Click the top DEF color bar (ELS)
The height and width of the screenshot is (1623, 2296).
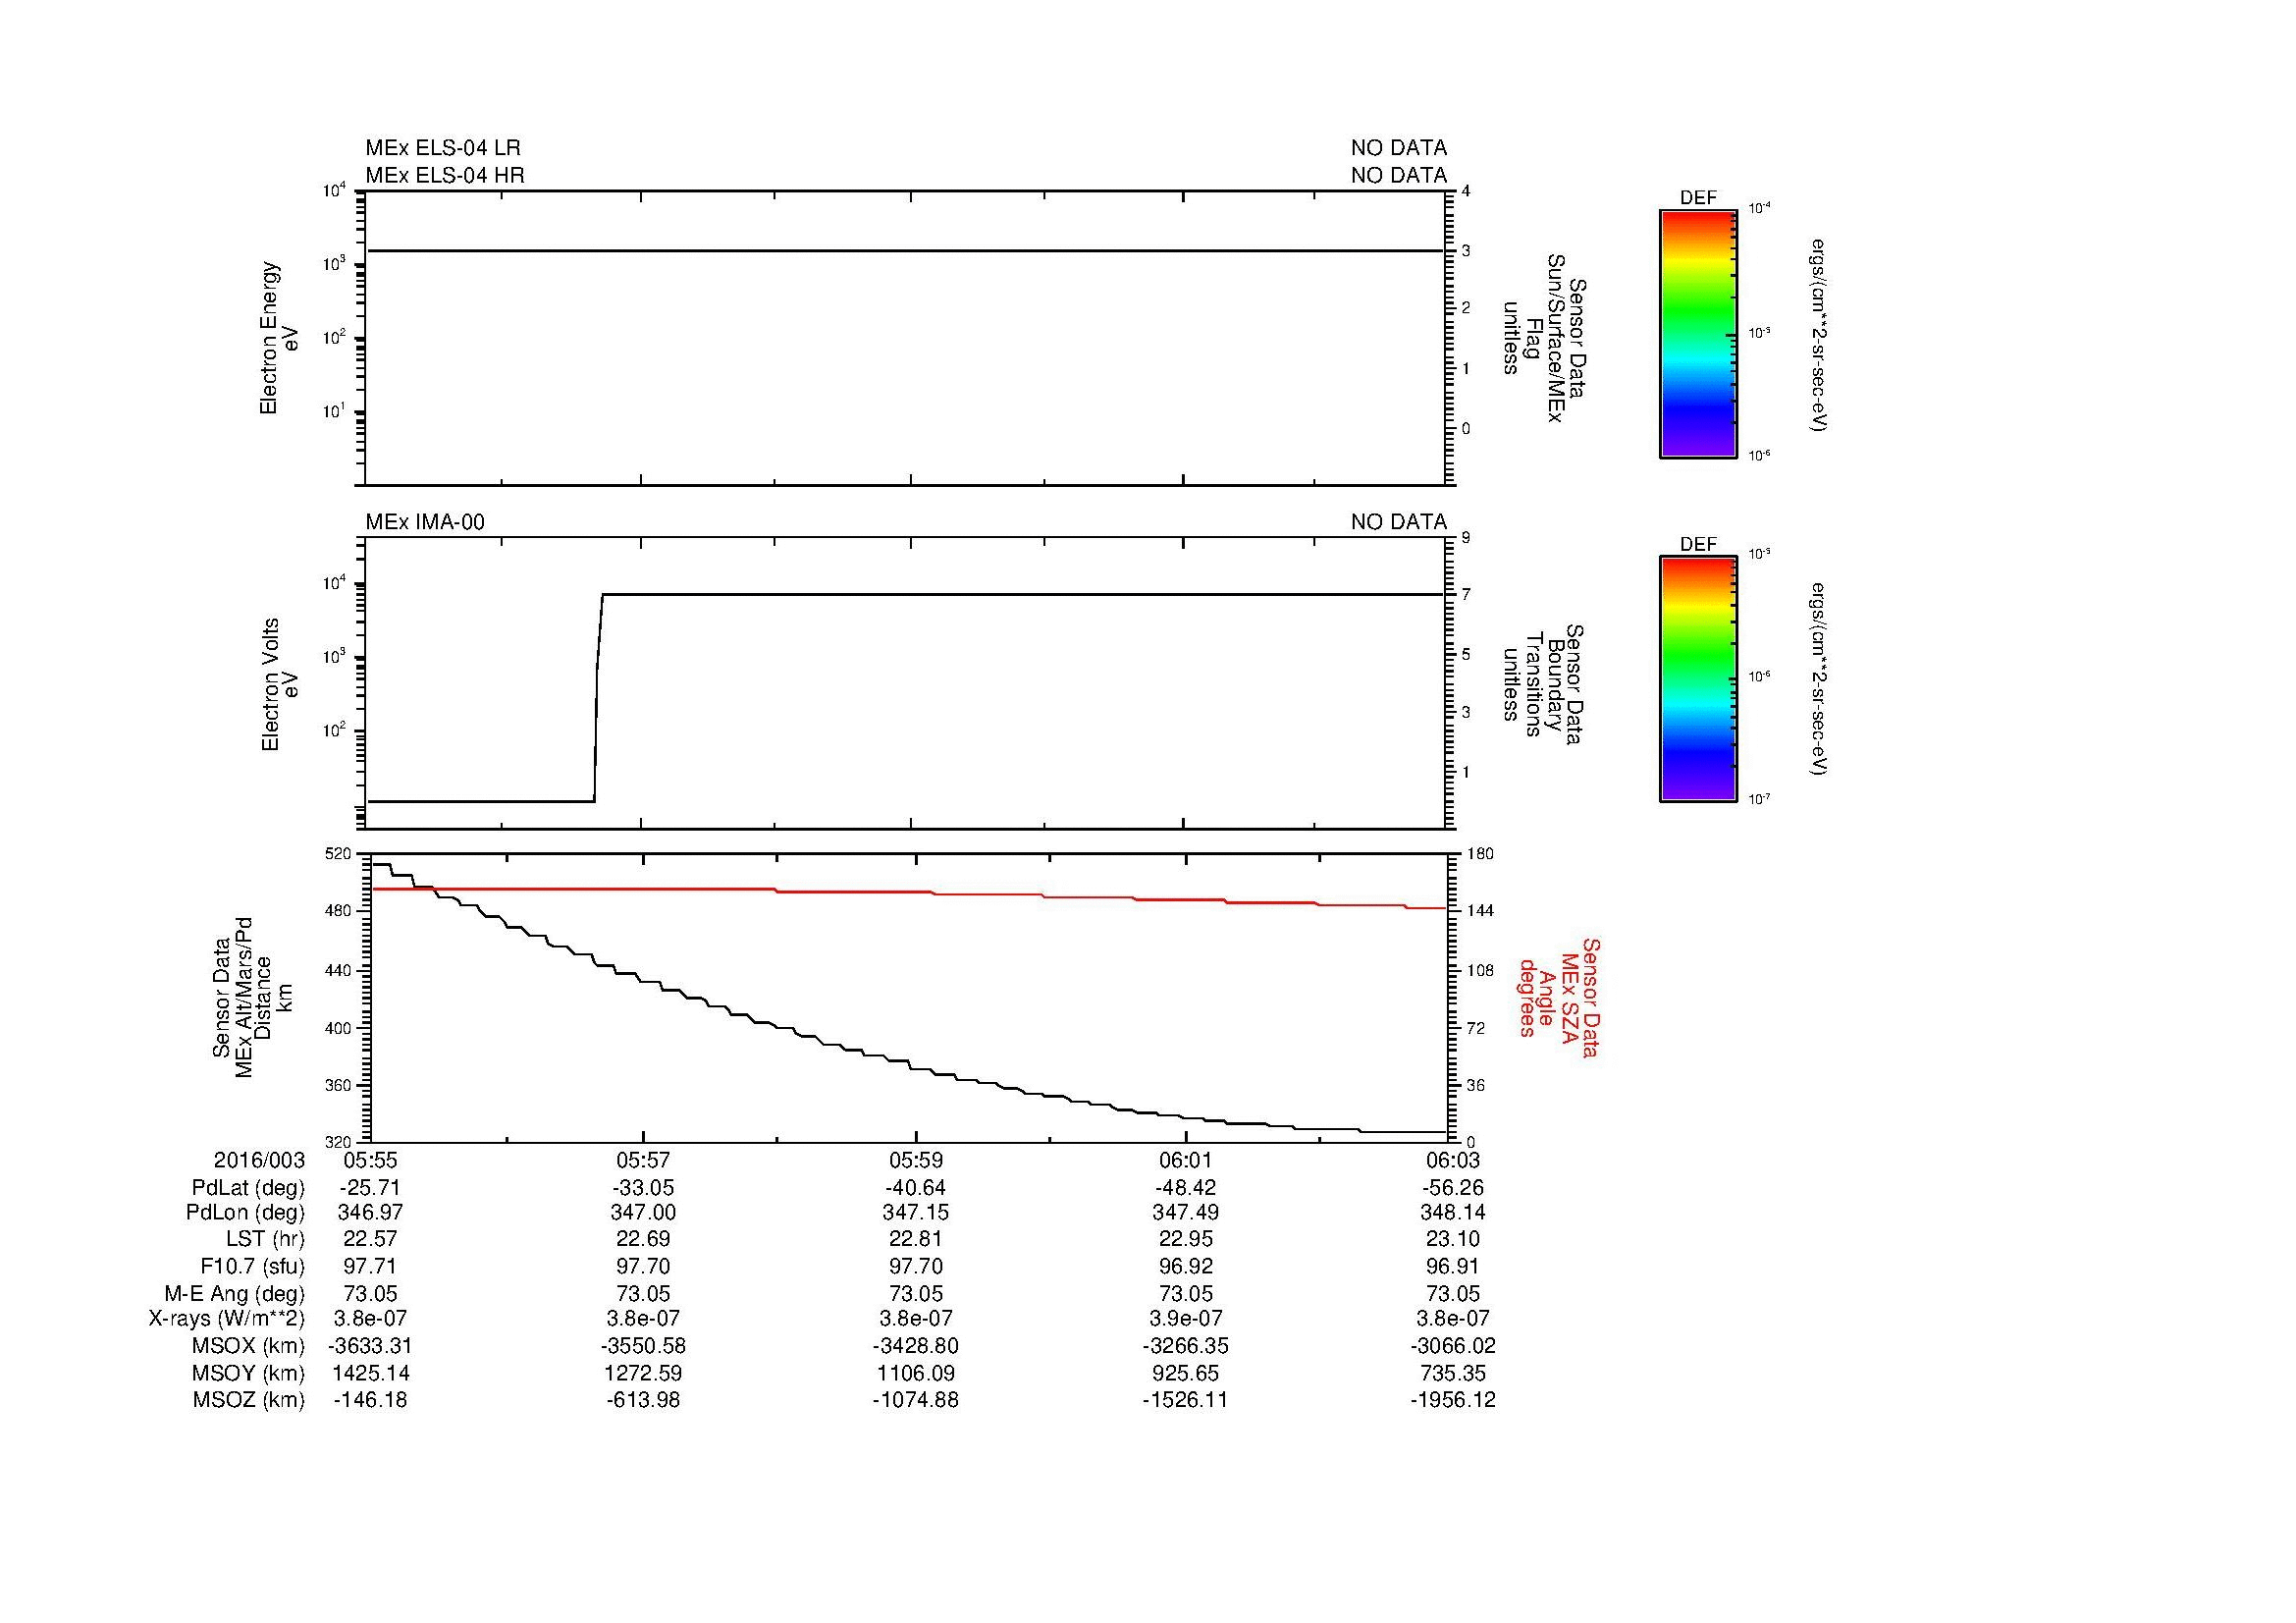tap(1697, 334)
